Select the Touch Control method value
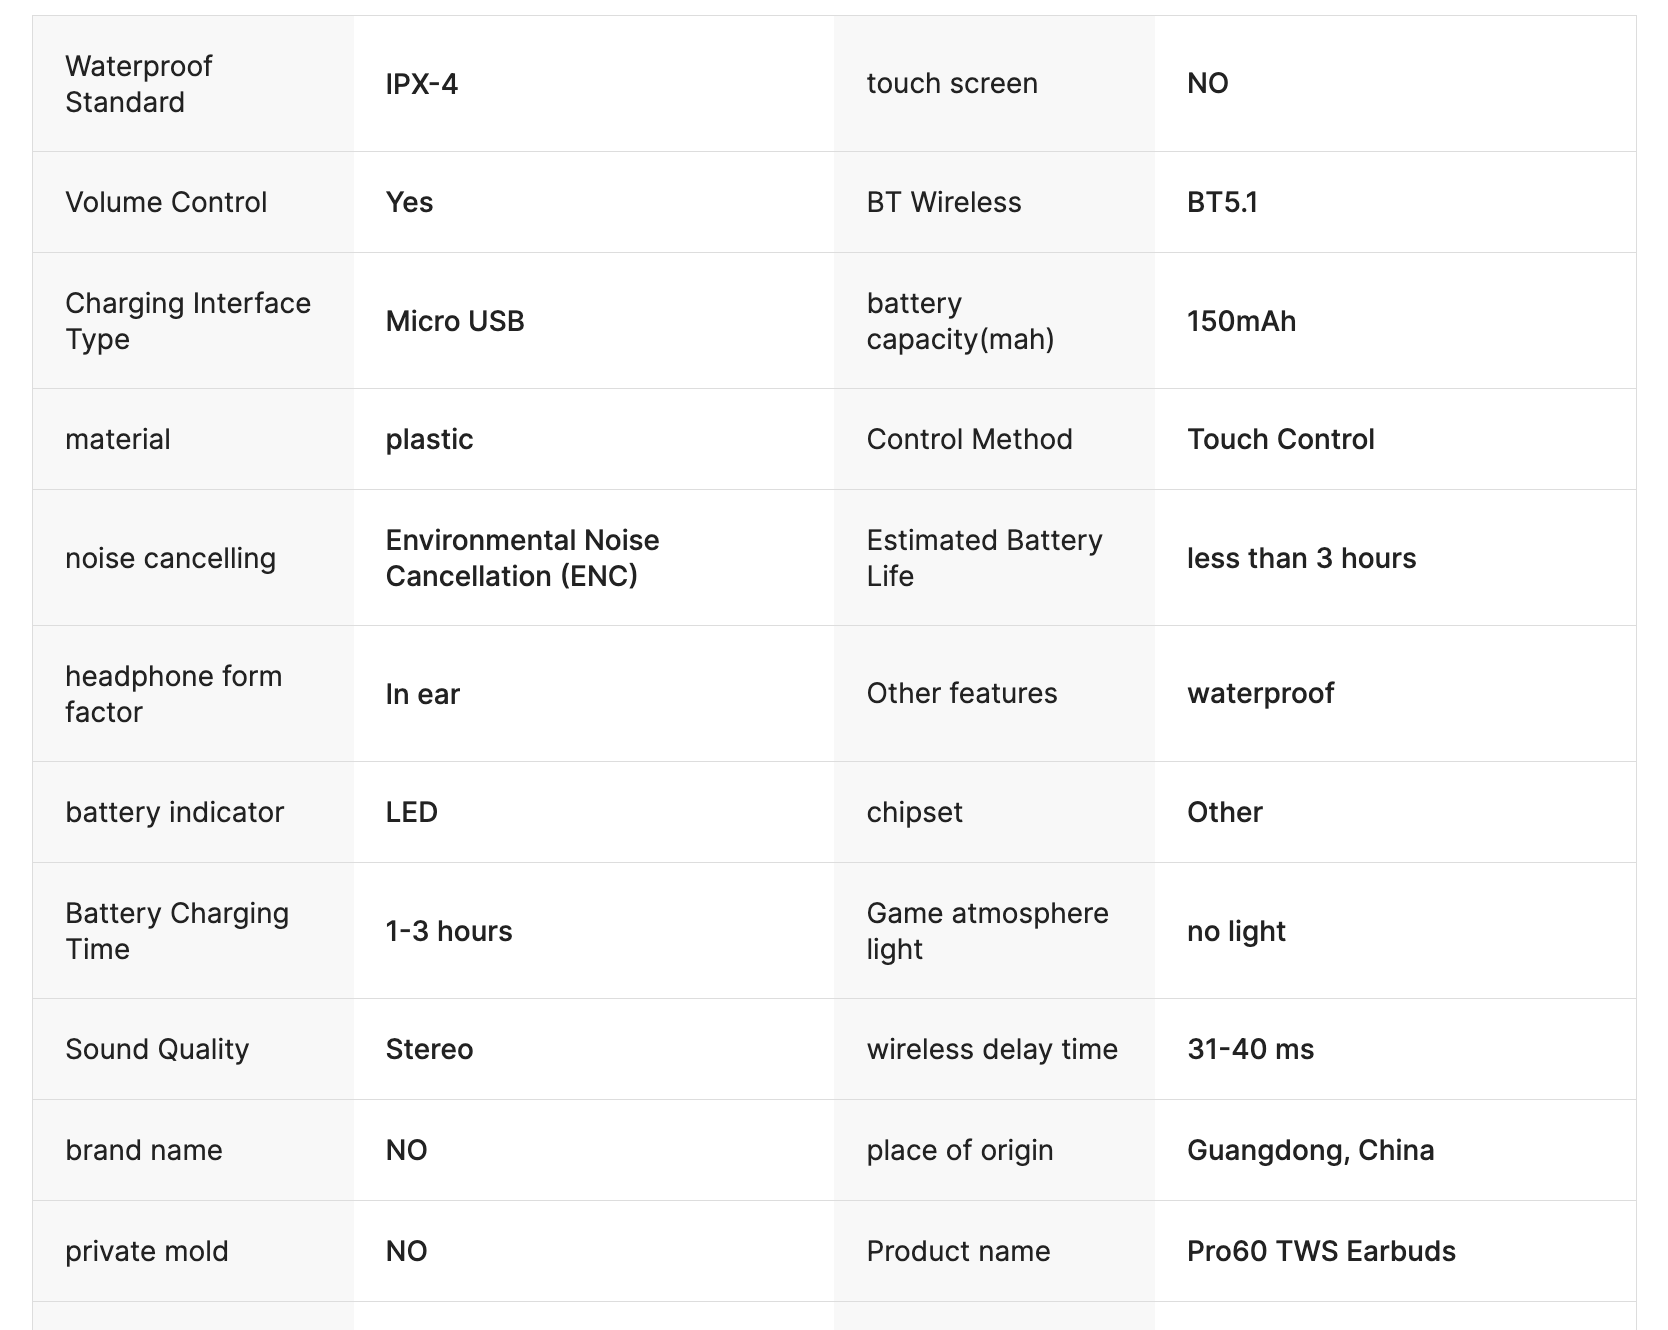1668x1330 pixels. click(x=1280, y=439)
